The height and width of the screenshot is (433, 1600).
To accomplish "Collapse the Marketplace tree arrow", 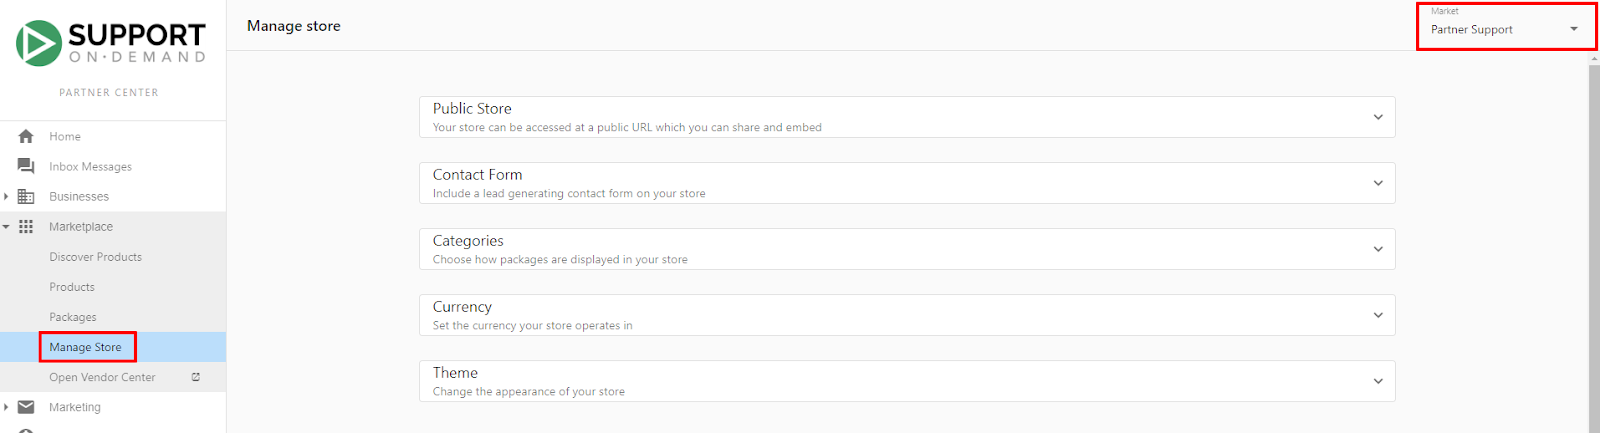I will click(x=6, y=227).
